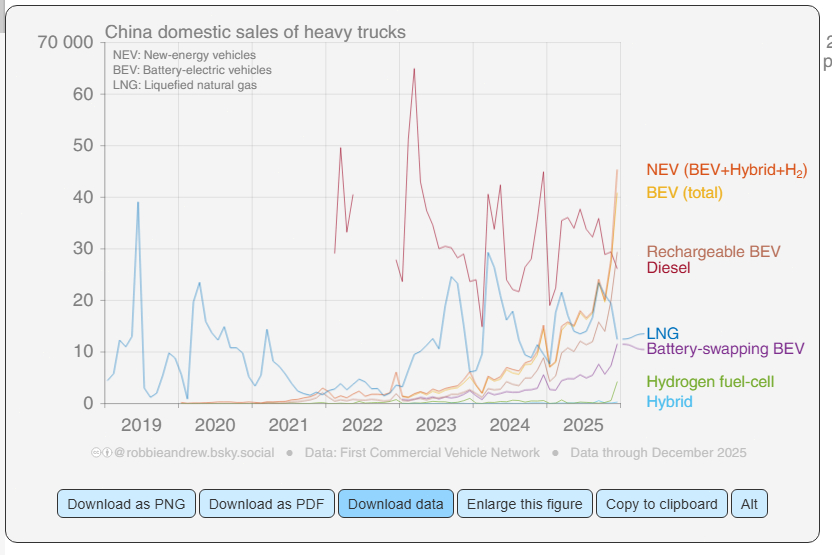The image size is (832, 555).
Task: Copy the chart to clipboard
Action: tap(661, 504)
